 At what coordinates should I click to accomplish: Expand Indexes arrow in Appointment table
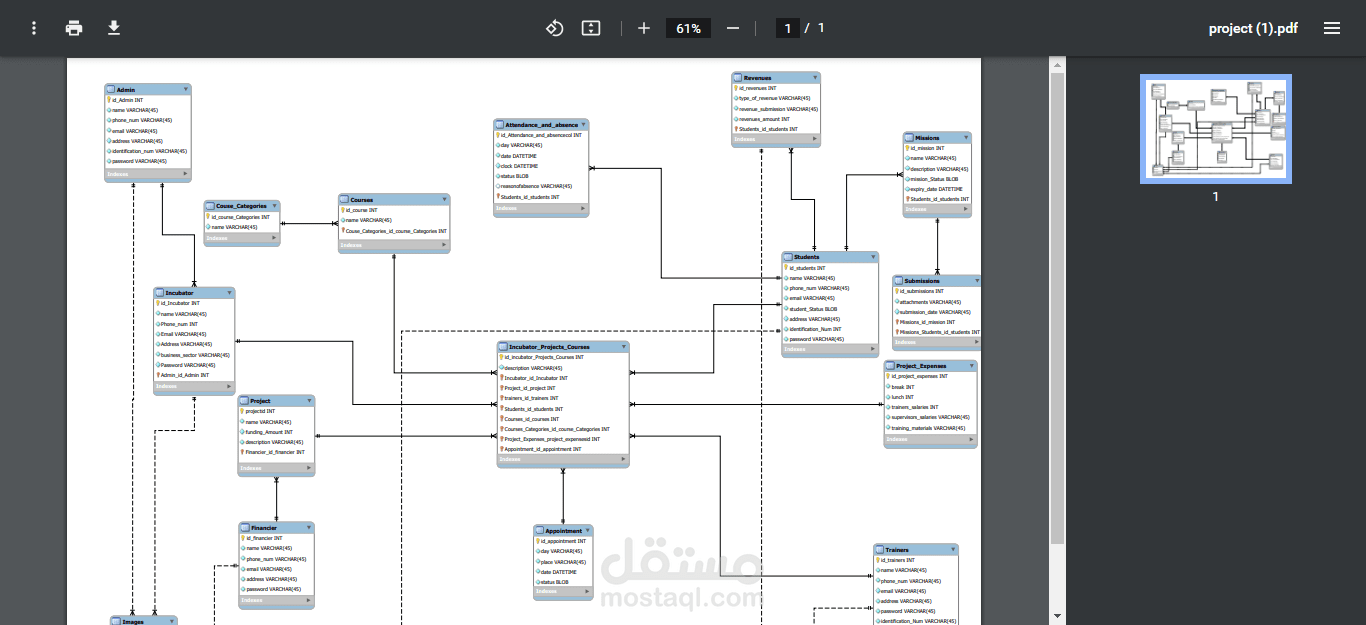coord(587,591)
